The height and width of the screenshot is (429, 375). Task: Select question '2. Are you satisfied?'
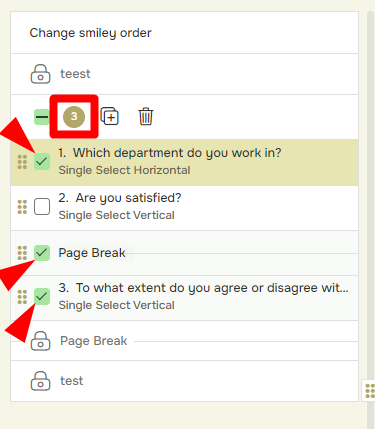[x=120, y=198]
